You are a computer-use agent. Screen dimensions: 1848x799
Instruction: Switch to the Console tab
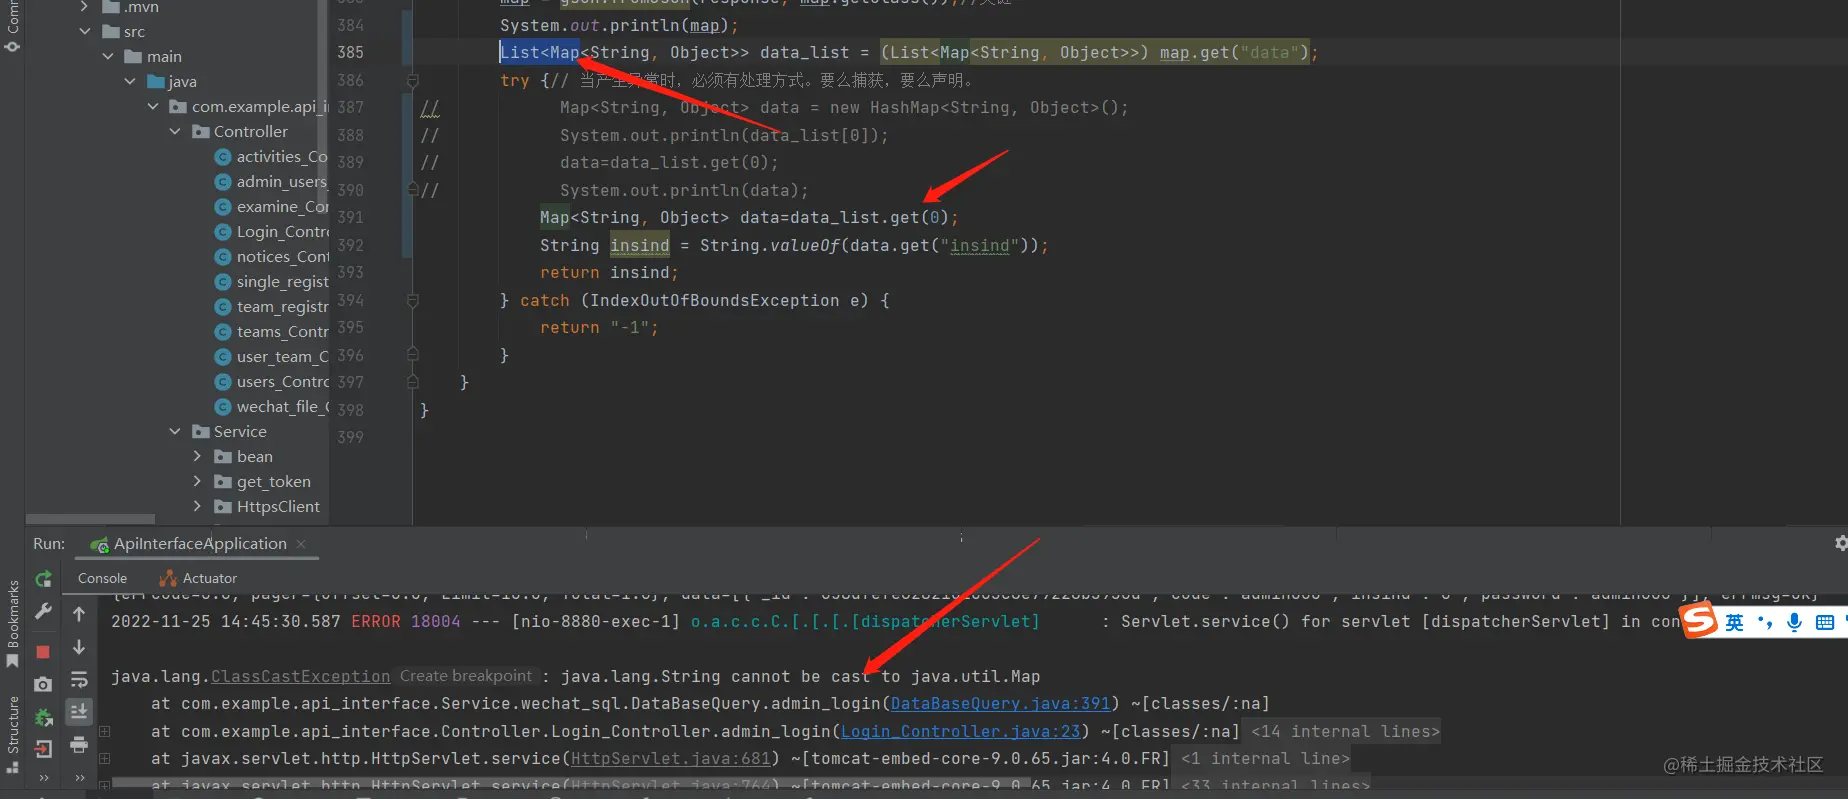[102, 578]
